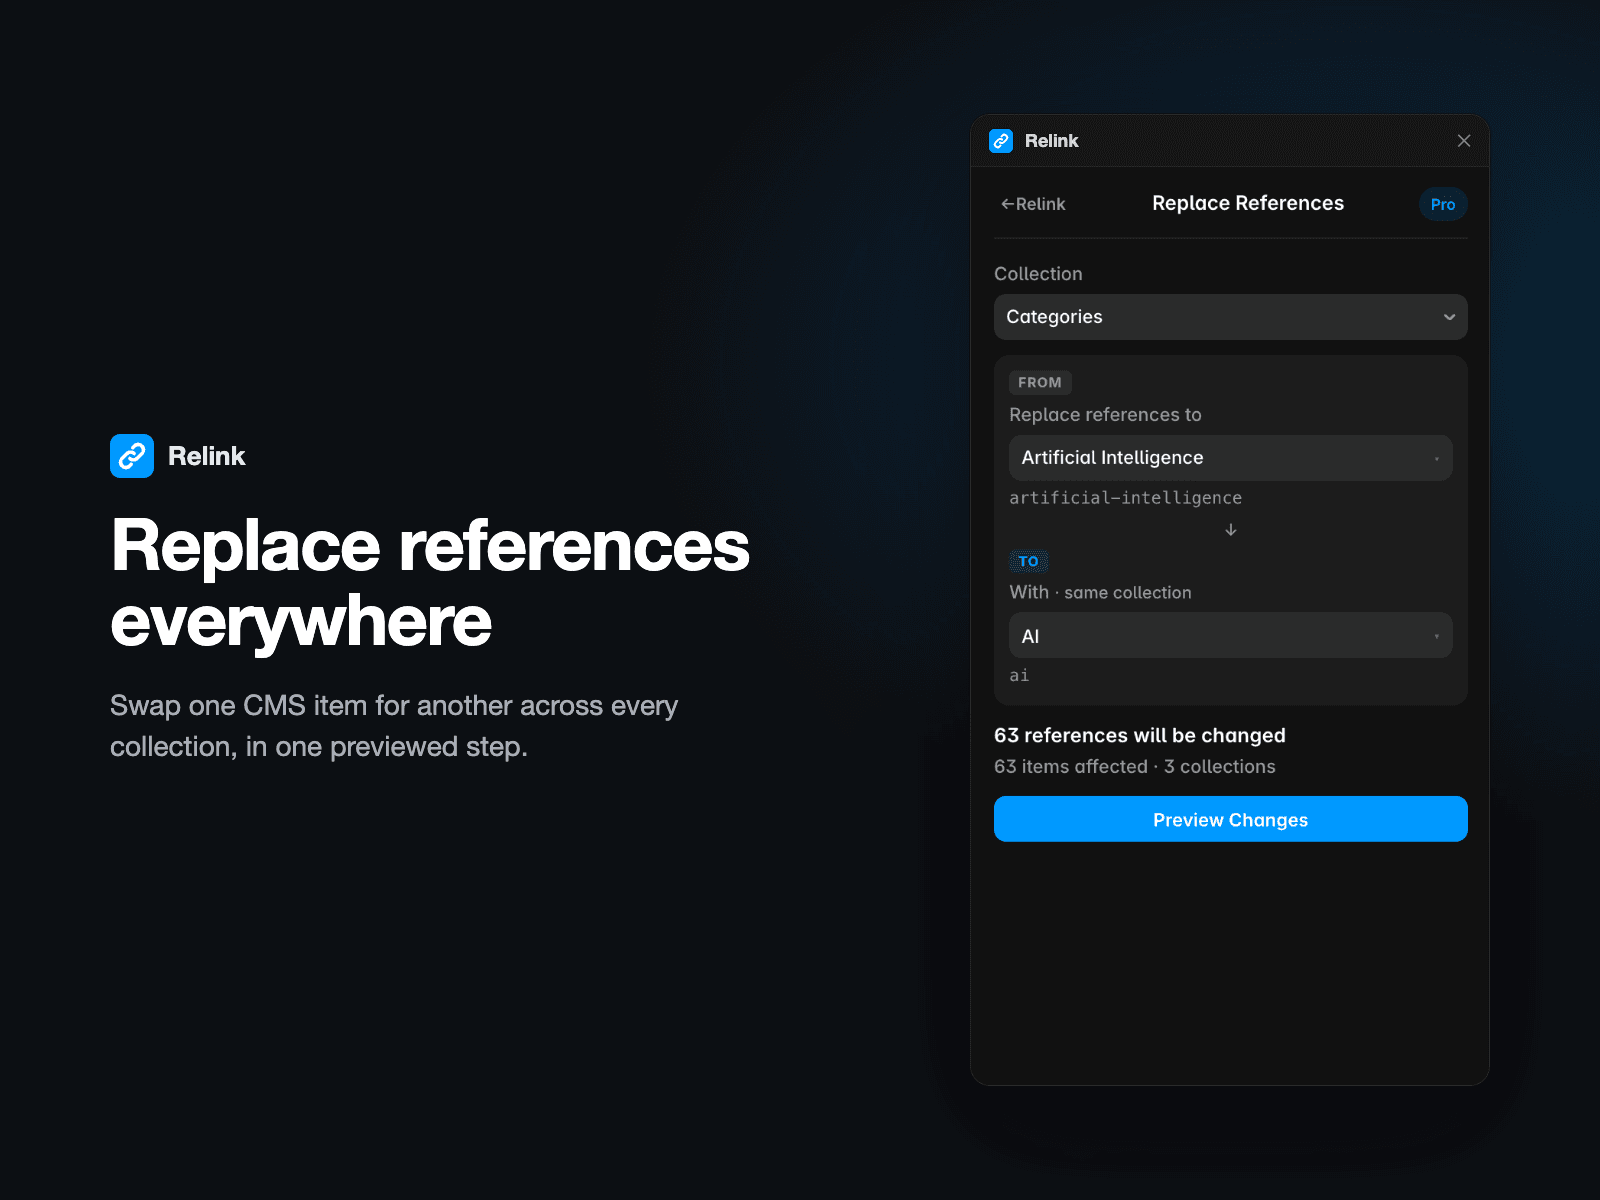The image size is (1600, 1200).
Task: Click the 63 references will be changed summary
Action: [x=1140, y=735]
